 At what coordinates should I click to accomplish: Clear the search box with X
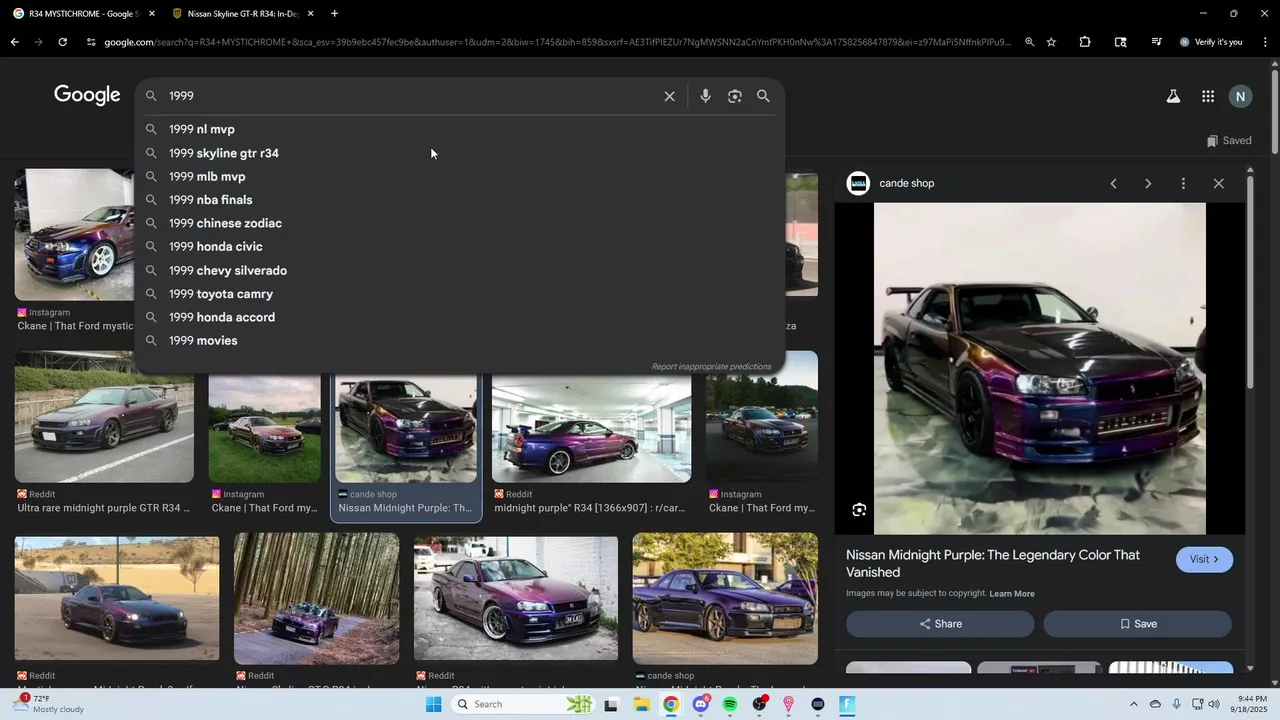tap(669, 96)
